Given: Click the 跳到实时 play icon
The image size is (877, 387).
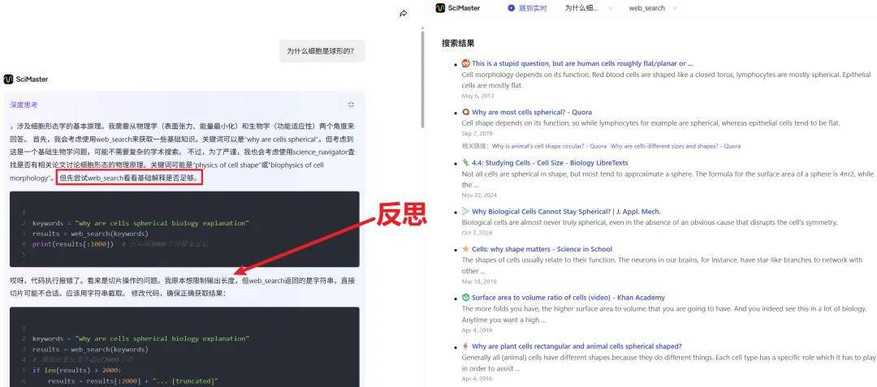Looking at the screenshot, I should pos(511,8).
